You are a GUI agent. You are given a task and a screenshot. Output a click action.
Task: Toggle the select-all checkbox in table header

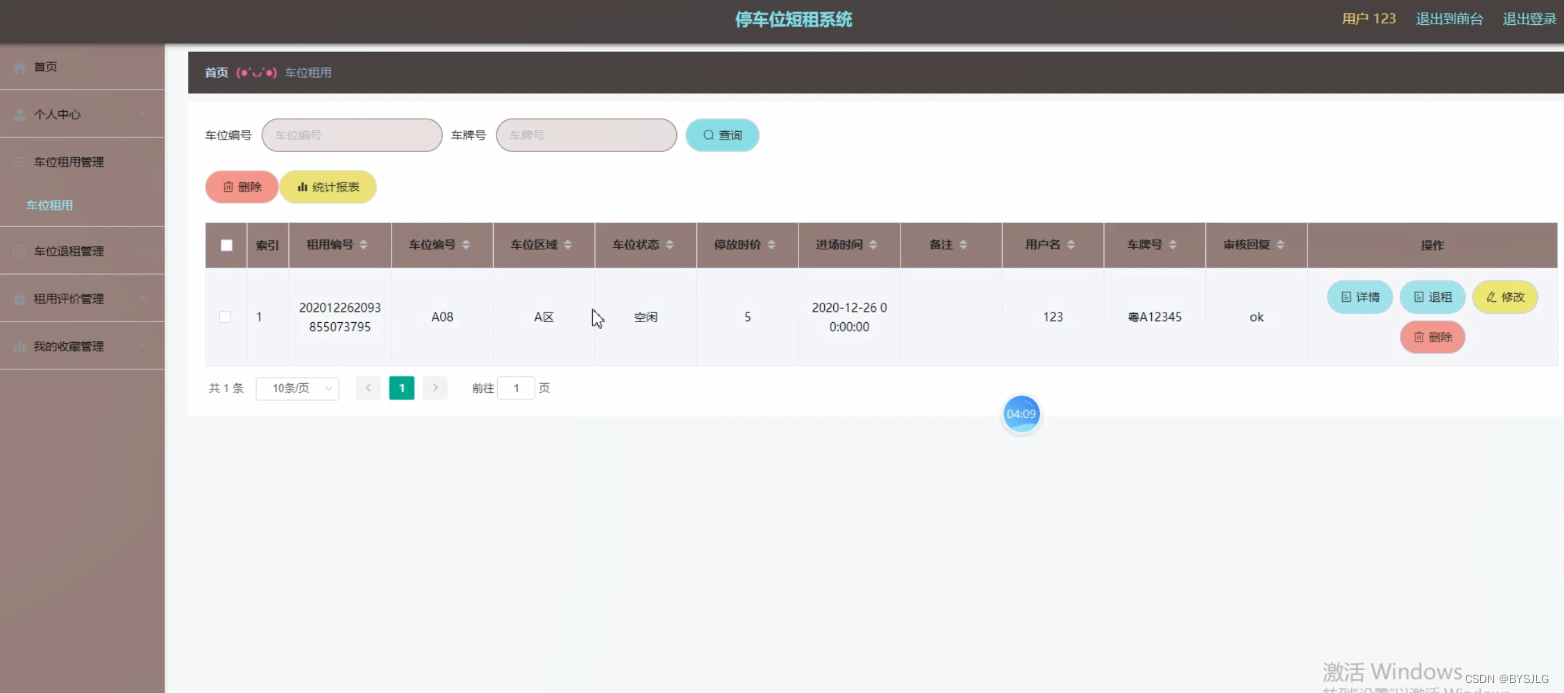[226, 245]
